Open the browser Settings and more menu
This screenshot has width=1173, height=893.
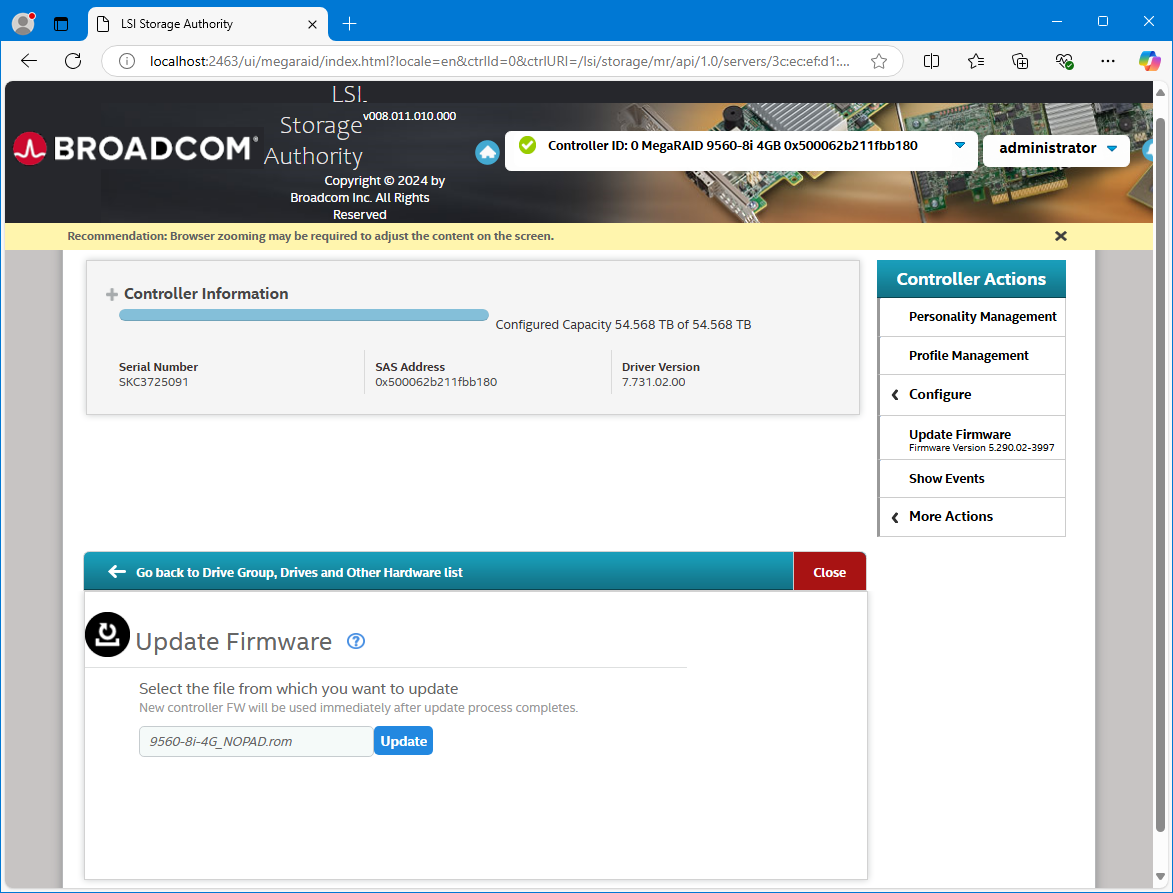[1108, 61]
